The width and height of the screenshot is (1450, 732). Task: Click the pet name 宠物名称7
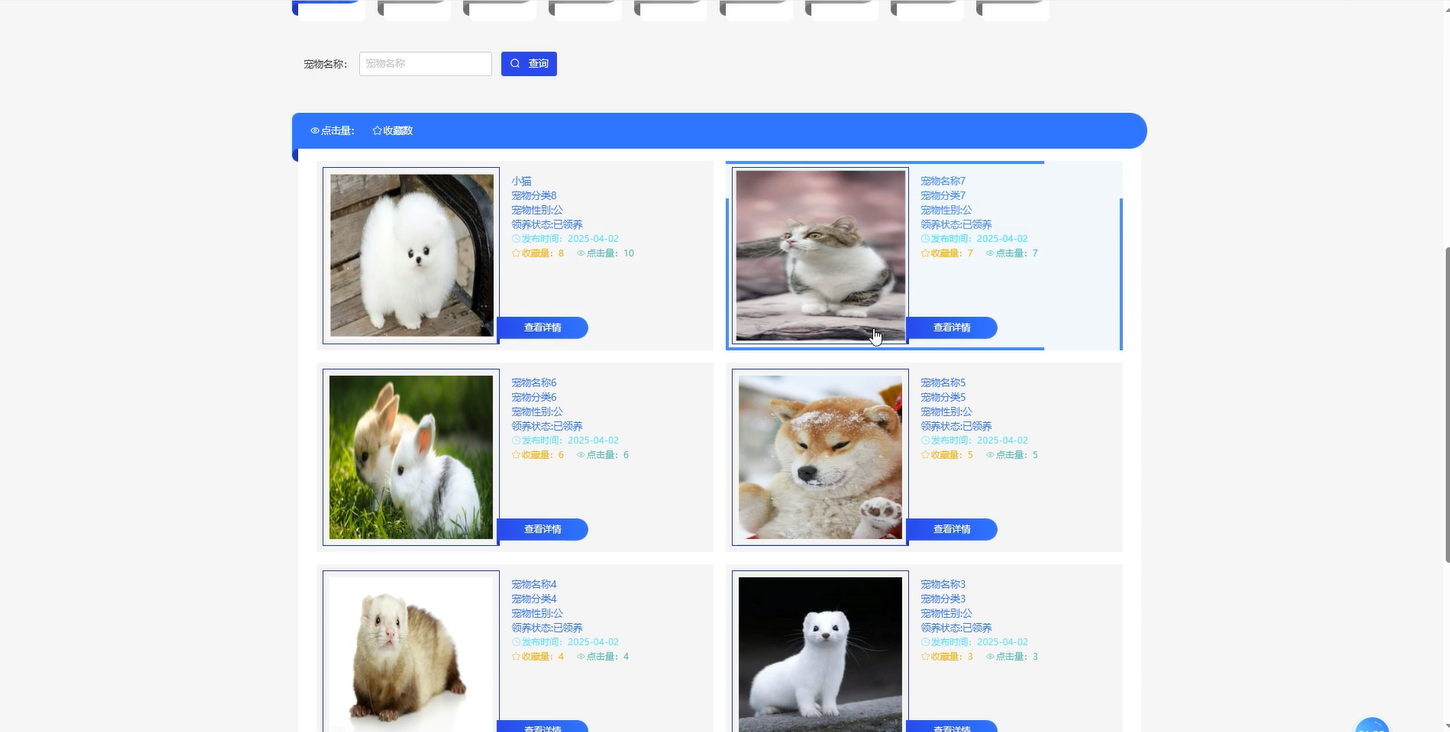click(x=943, y=181)
